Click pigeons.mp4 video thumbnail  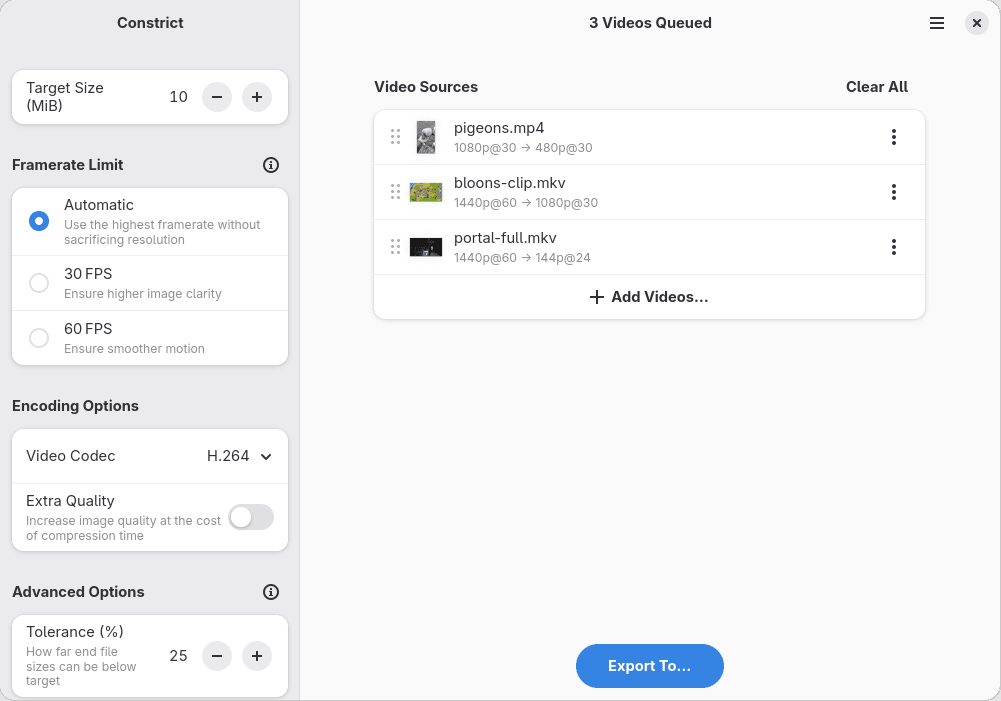click(426, 137)
